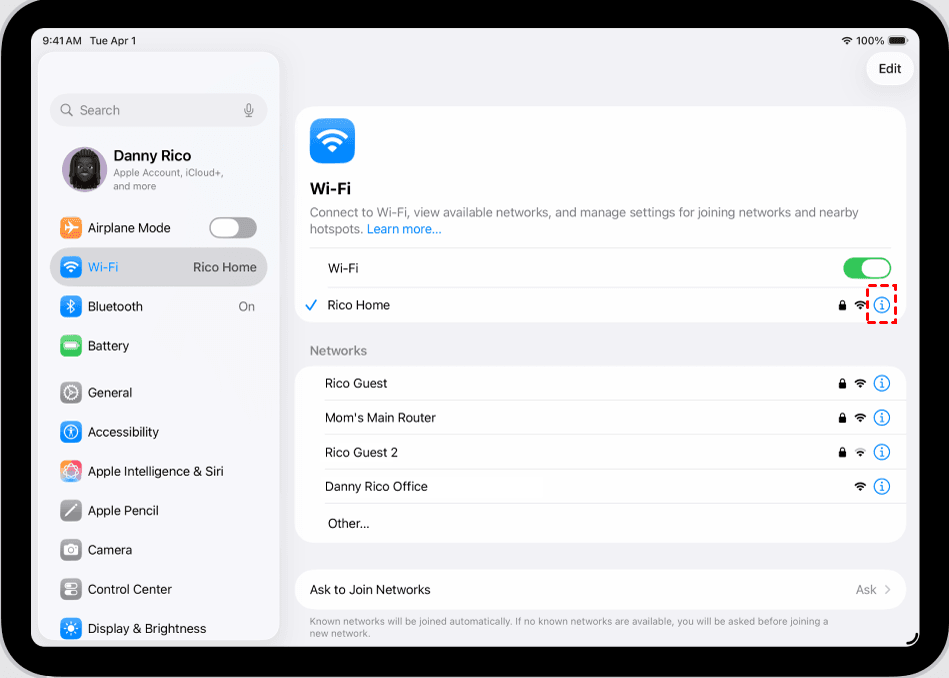Open Danny Rico Apple Account
Screen dimensions: 949x678
159,170
